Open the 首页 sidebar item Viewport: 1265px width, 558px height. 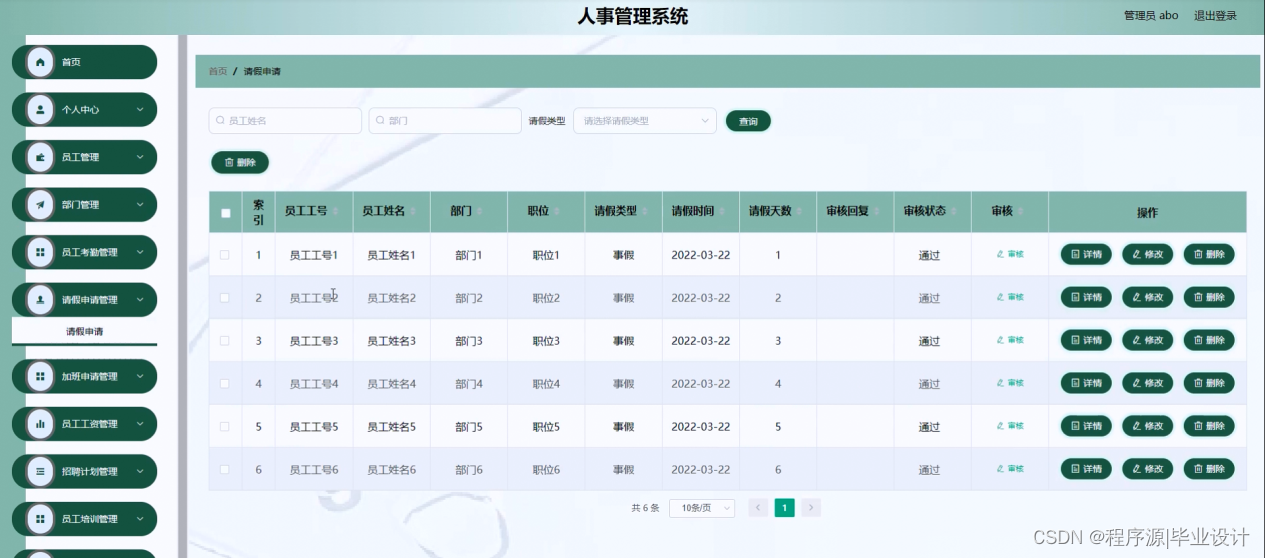pyautogui.click(x=84, y=62)
